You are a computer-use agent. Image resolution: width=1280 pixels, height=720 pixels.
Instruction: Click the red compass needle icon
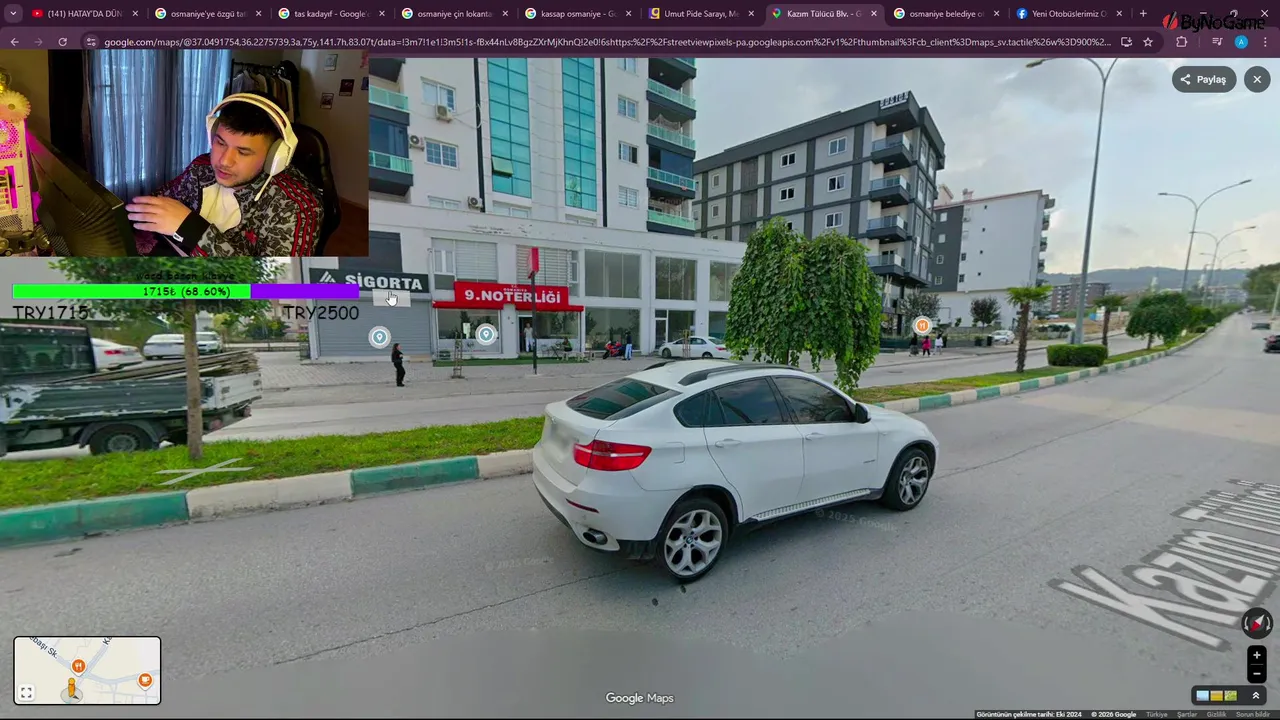(1256, 623)
